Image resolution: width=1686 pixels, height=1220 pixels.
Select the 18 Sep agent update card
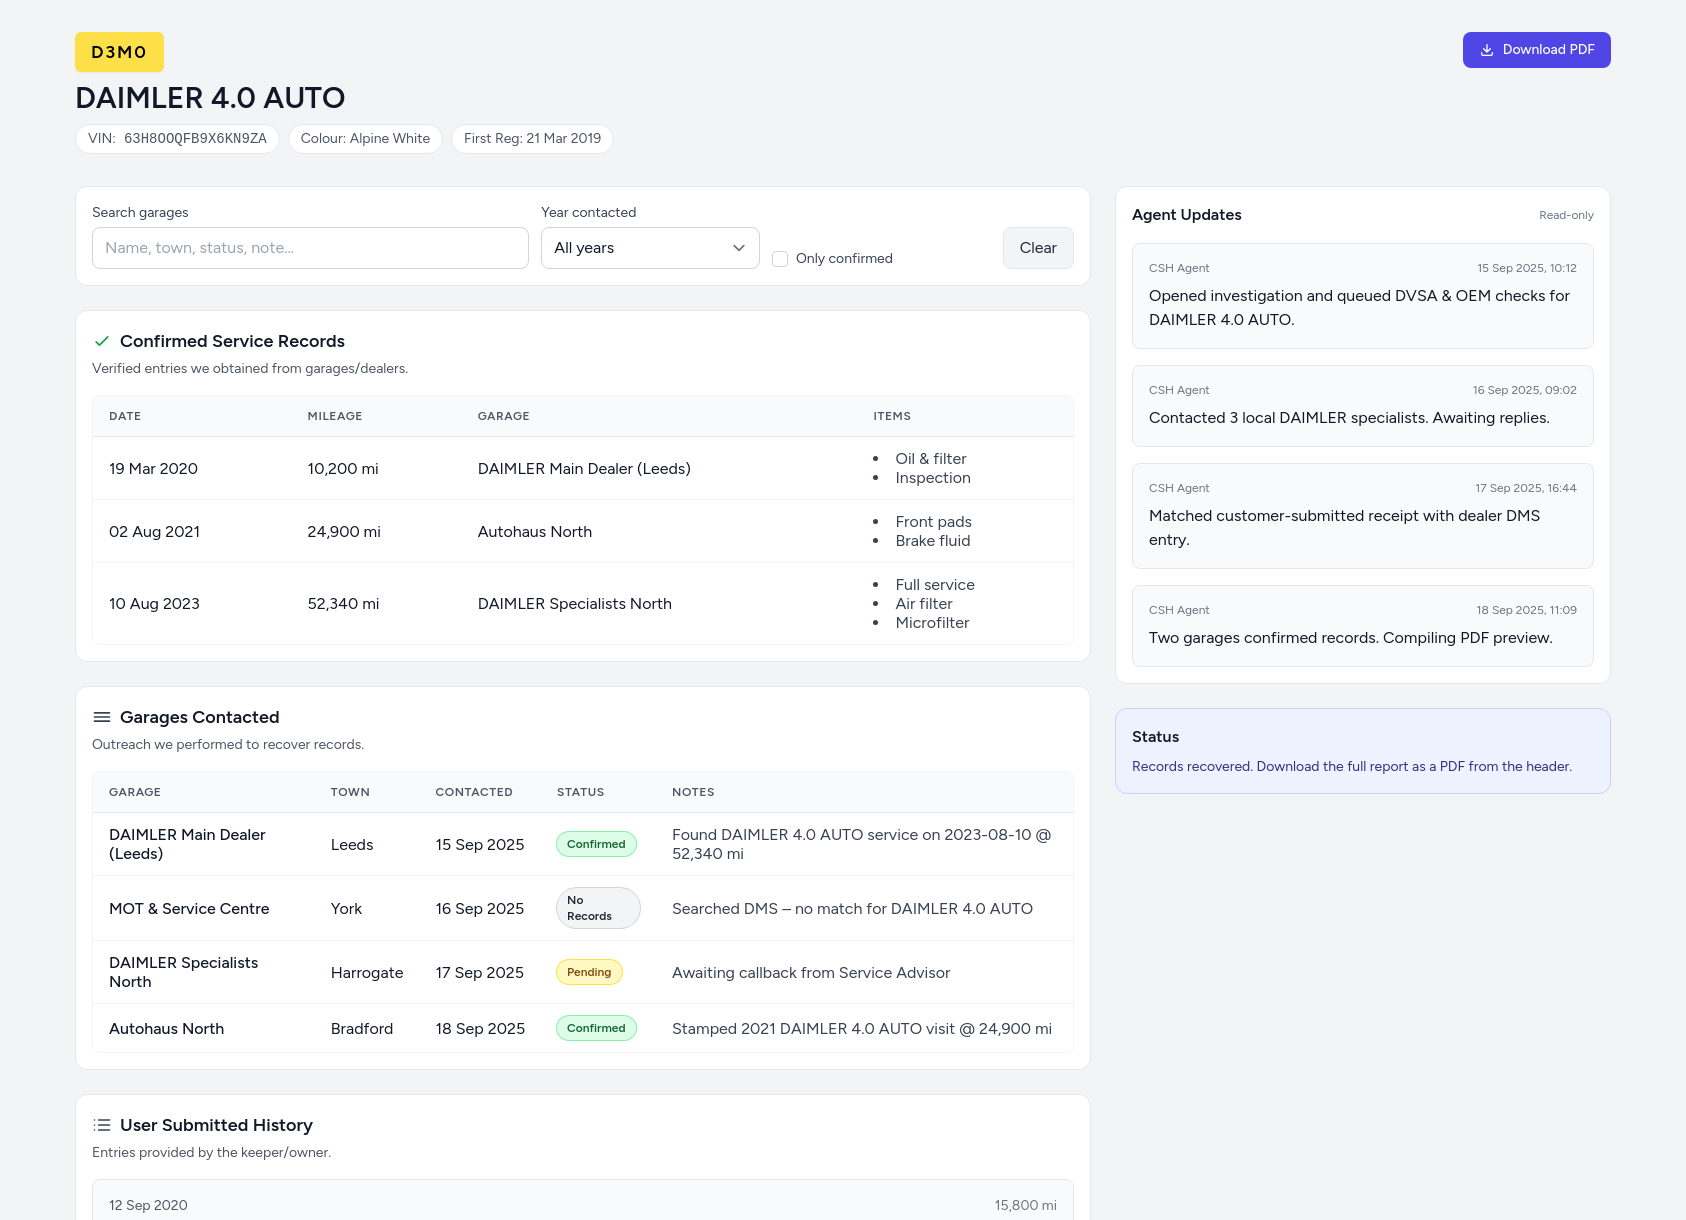[1361, 625]
